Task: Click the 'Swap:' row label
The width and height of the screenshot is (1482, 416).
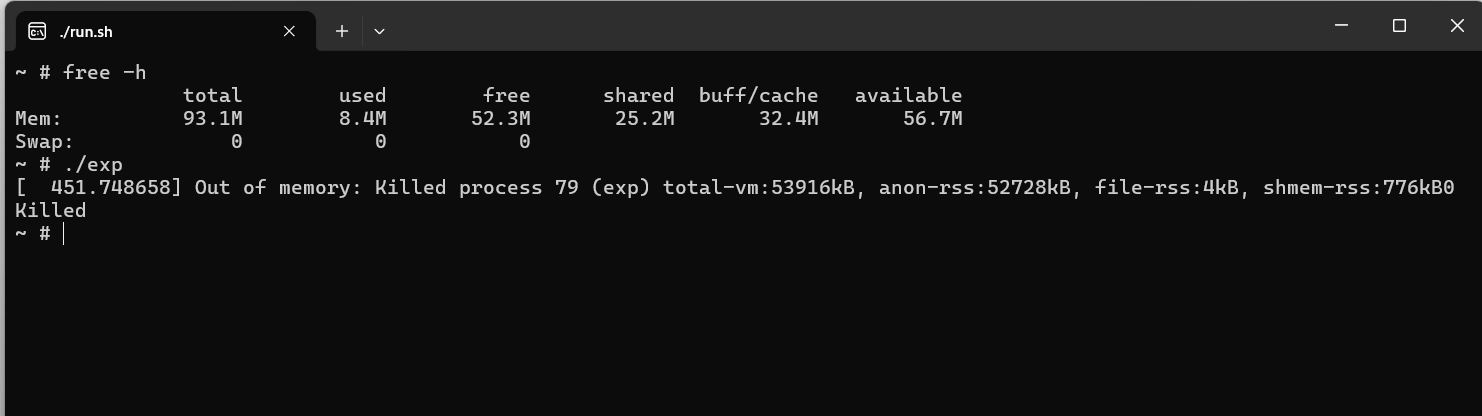Action: (x=44, y=142)
